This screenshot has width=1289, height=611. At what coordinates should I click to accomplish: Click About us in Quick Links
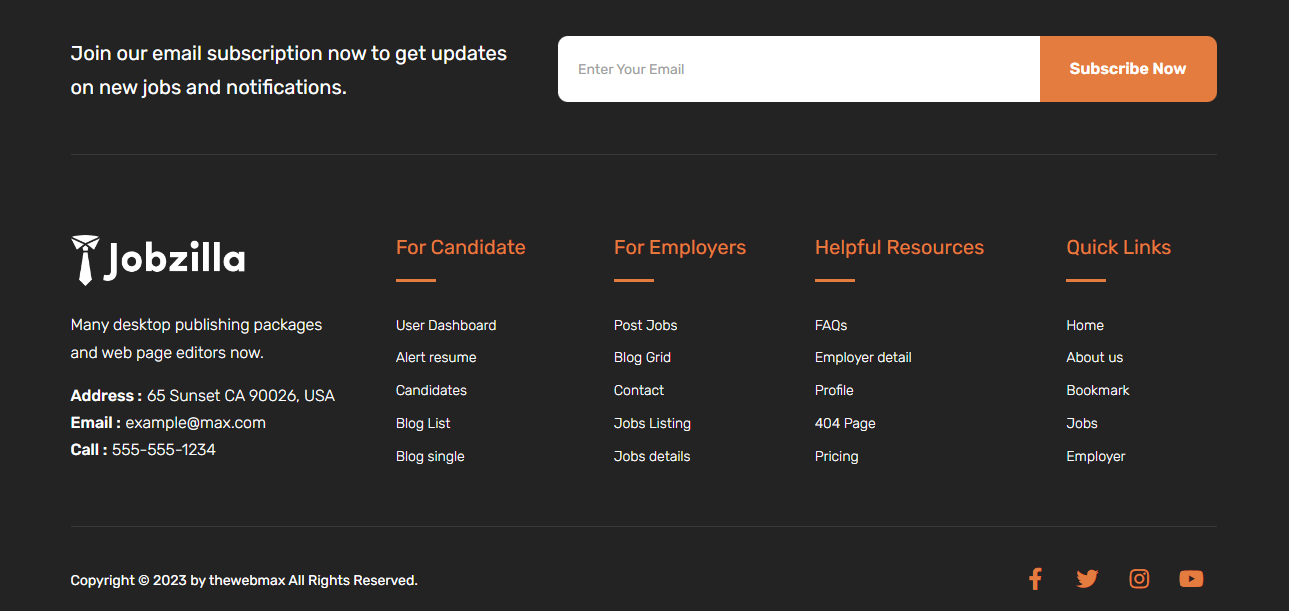(1094, 357)
